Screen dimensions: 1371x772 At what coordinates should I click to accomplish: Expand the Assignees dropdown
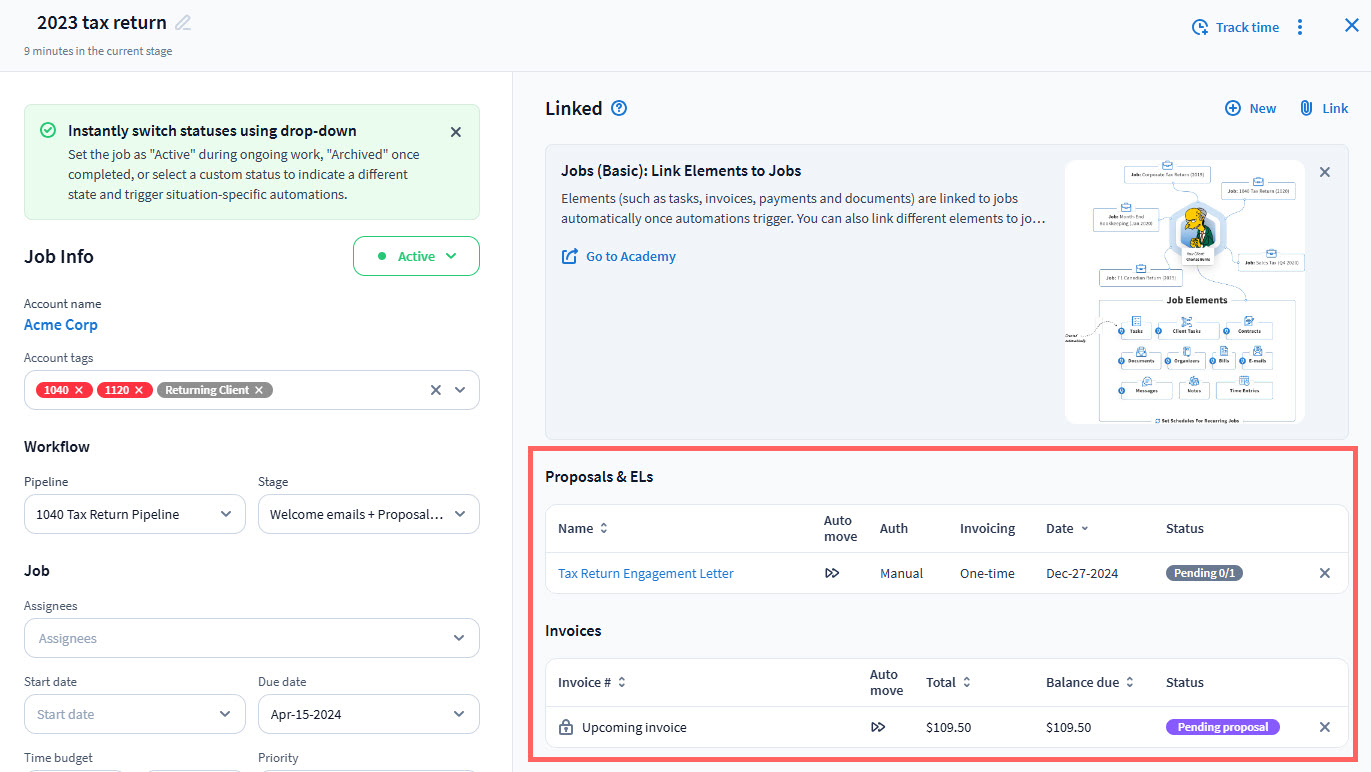pos(251,638)
